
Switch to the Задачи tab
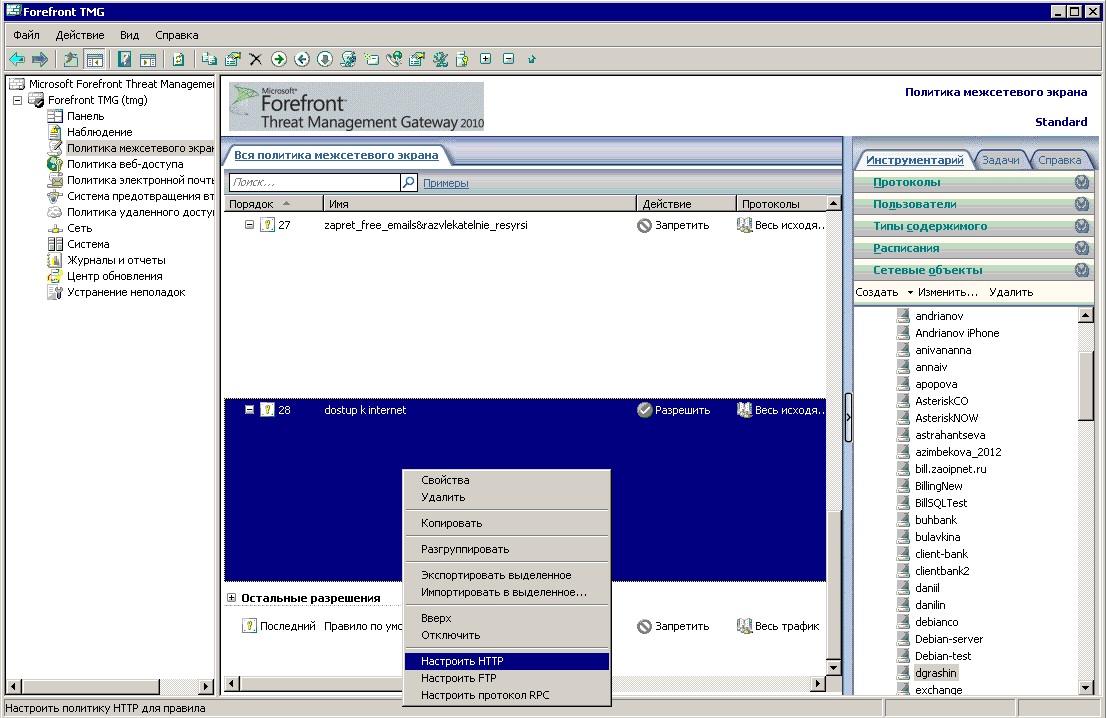(1000, 160)
